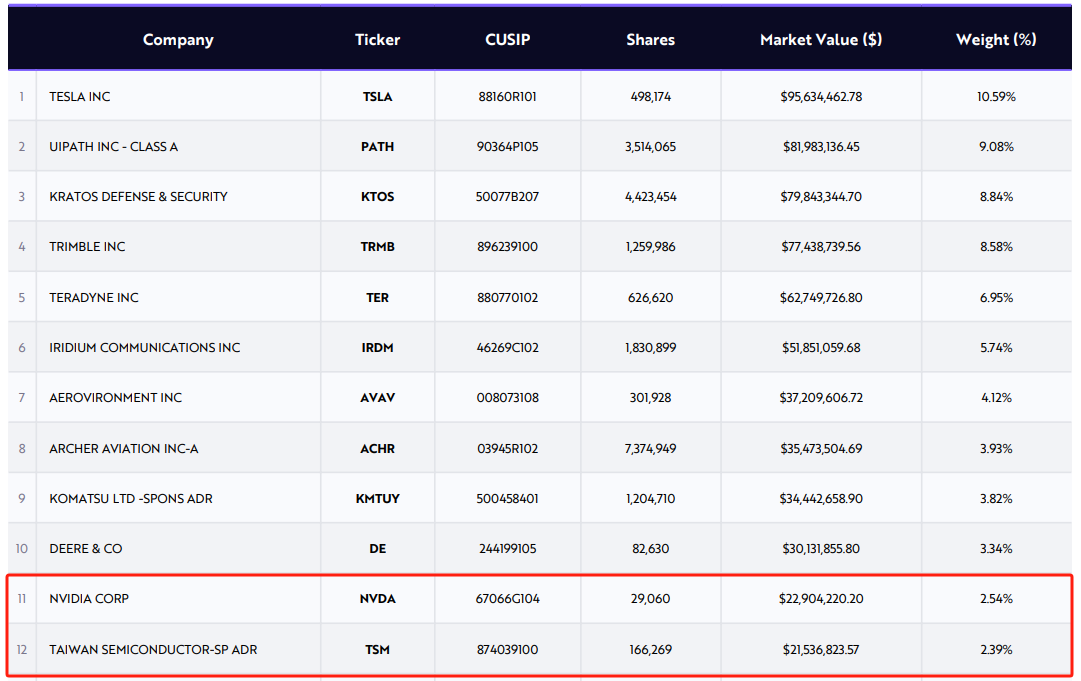Click the PATH ticker symbol
Screen dimensions: 1081x681
pos(377,147)
